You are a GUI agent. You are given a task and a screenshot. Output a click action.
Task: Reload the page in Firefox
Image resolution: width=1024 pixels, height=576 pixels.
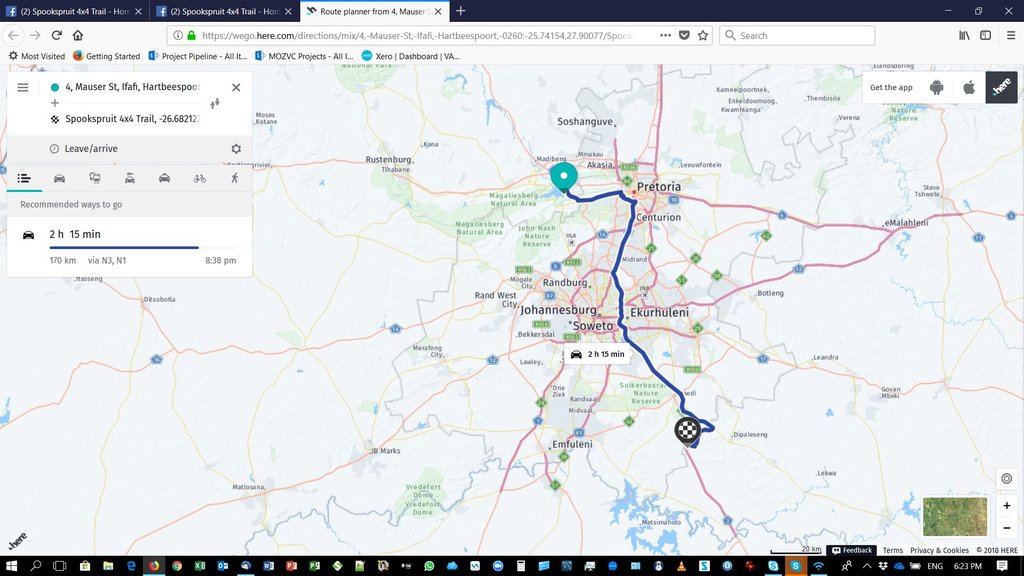pos(57,35)
